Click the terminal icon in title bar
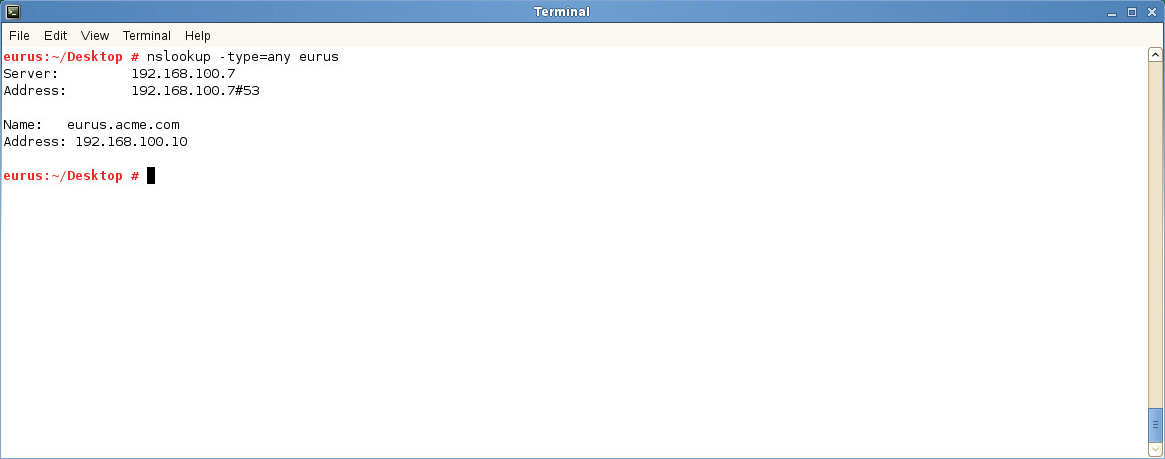This screenshot has height=459, width=1165. (13, 11)
